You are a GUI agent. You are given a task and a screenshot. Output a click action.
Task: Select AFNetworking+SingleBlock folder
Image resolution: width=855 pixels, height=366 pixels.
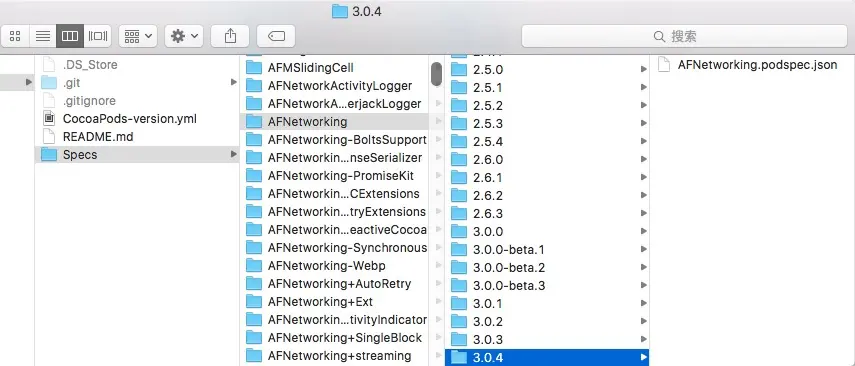point(334,338)
